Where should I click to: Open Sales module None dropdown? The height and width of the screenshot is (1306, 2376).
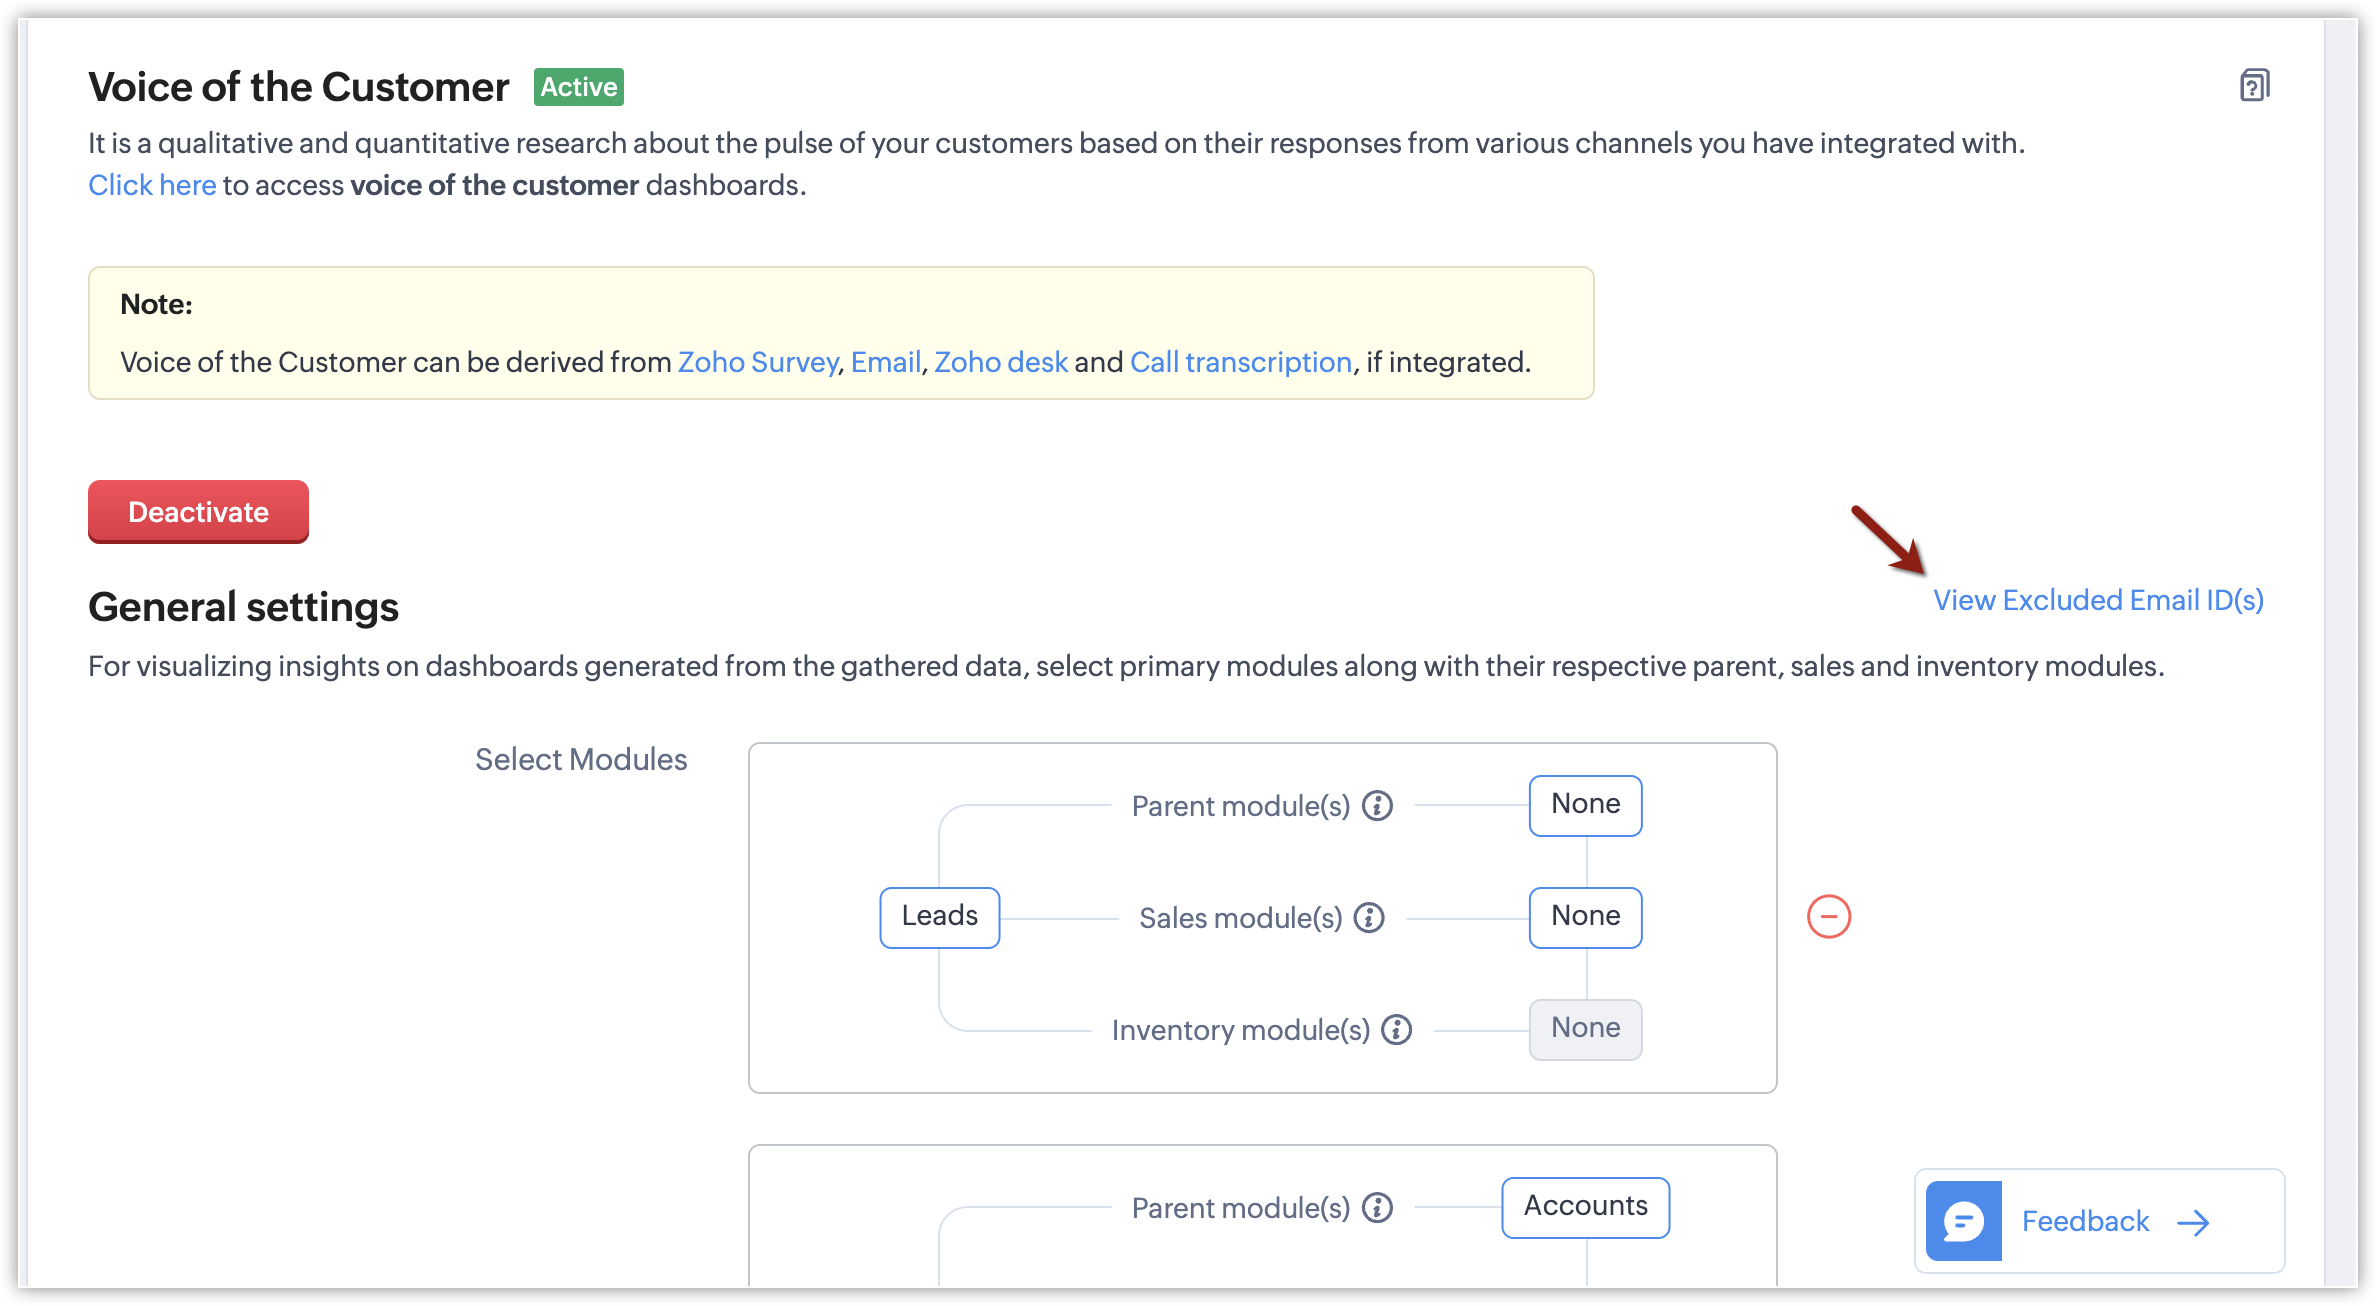1585,917
